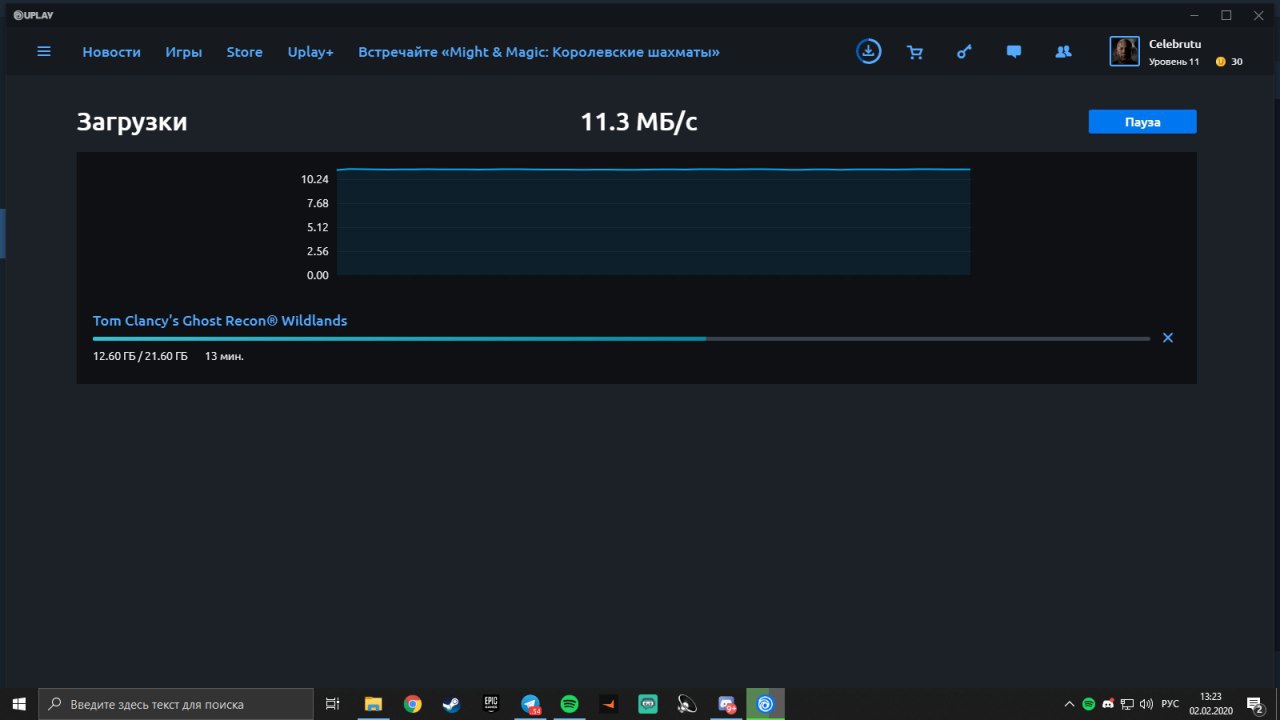The width and height of the screenshot is (1280, 720).
Task: Open the satellite dish app on taskbar
Action: point(687,704)
